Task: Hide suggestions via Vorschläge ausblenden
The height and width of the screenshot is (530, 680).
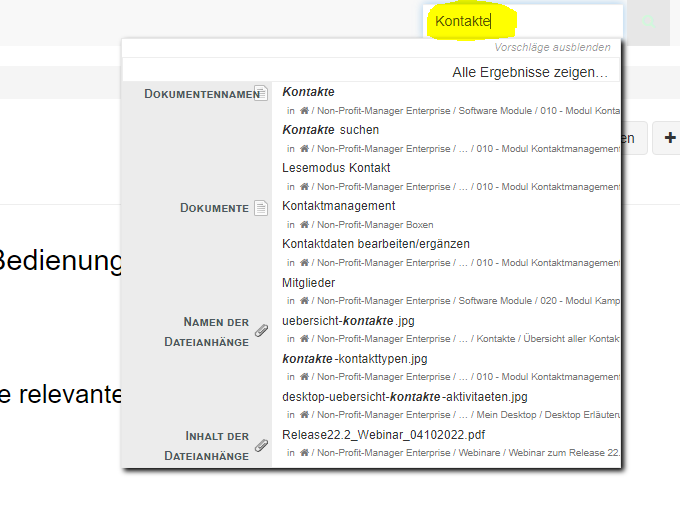Action: tap(551, 47)
